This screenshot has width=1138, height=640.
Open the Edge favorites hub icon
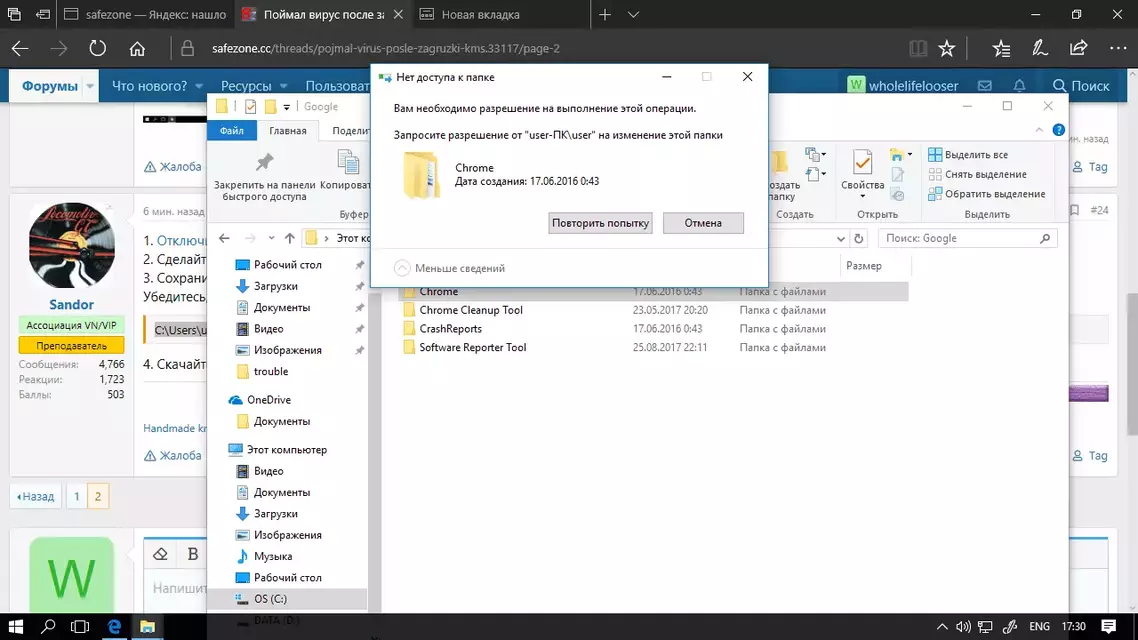point(1002,49)
